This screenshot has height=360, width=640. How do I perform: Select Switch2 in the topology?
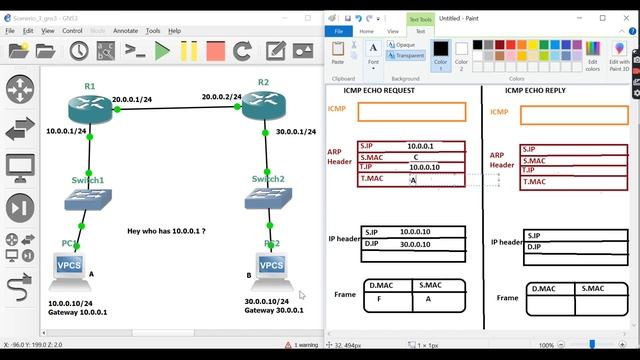[268, 198]
